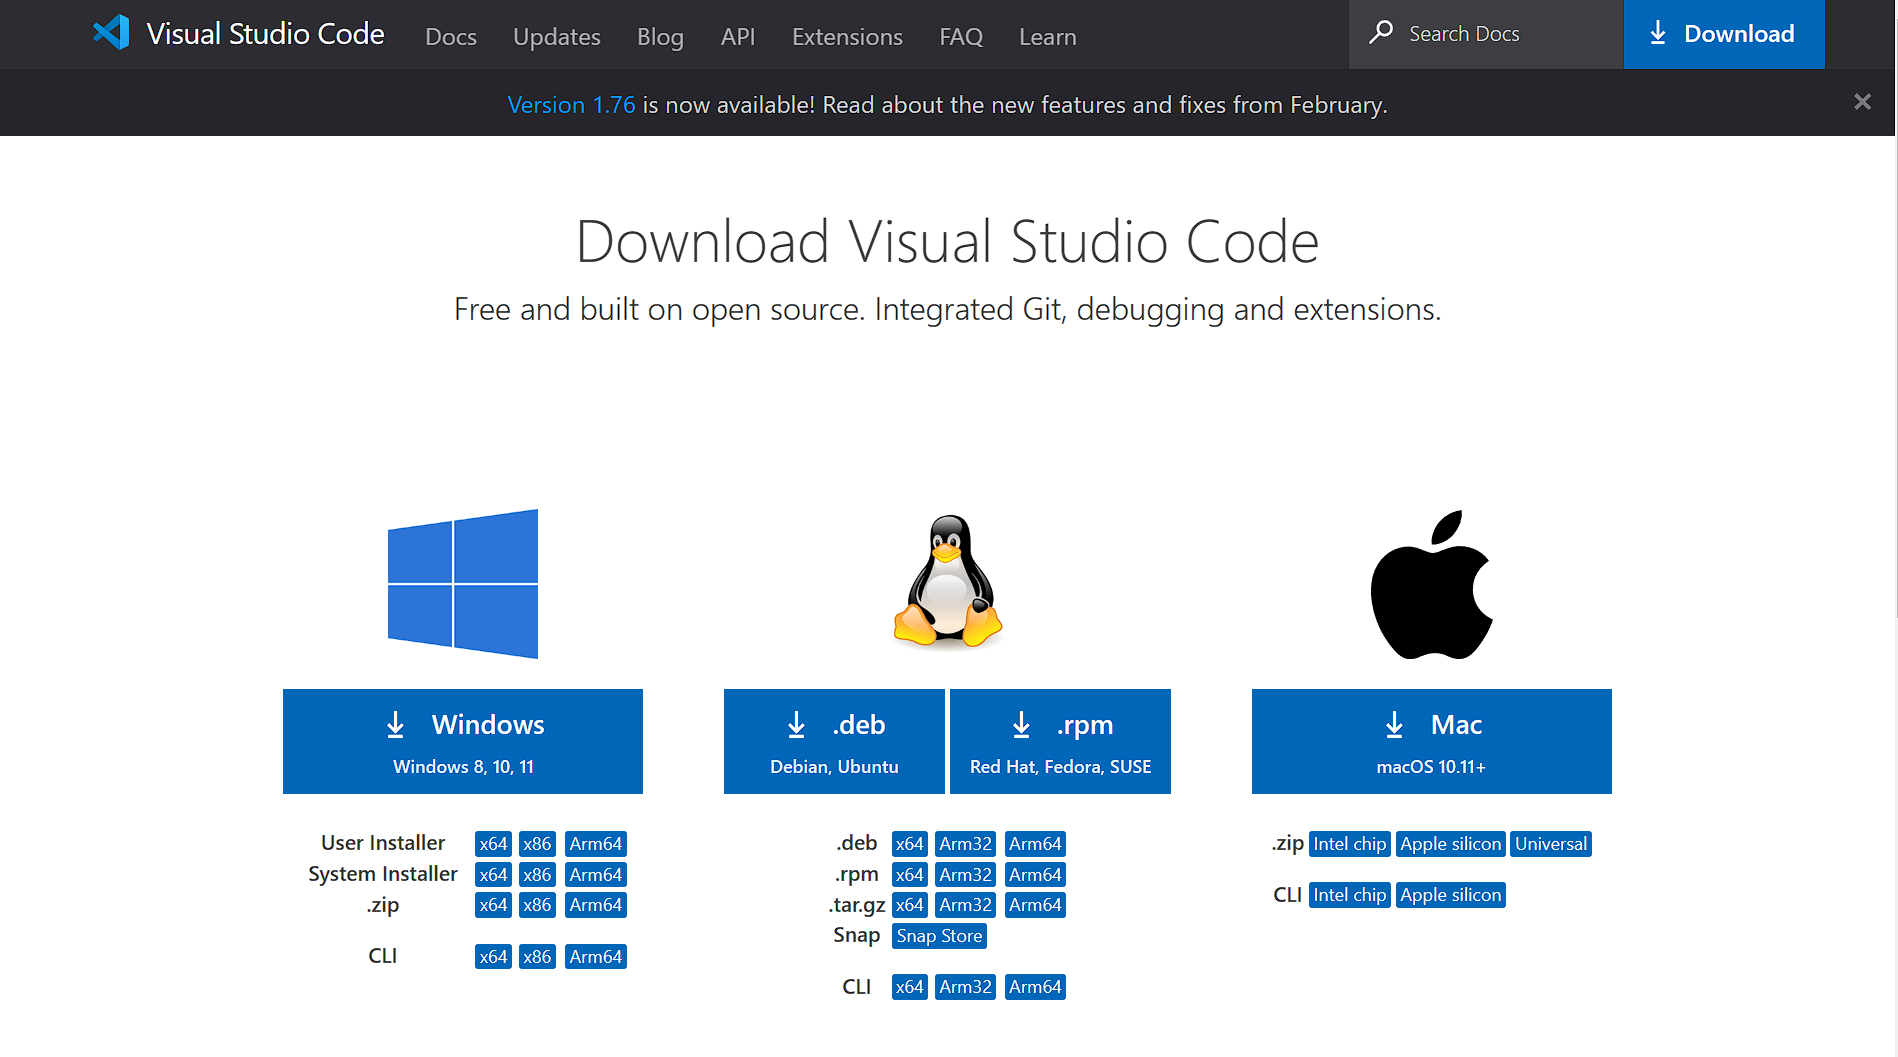Download Mac CLI for Intel chip
1898x1057 pixels.
[1349, 895]
